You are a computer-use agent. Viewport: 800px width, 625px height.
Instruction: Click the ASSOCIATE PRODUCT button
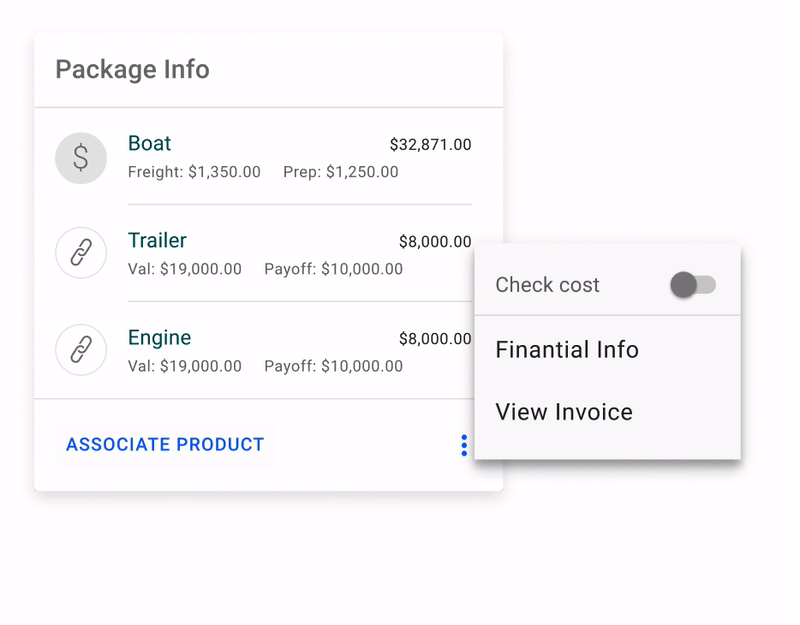[x=164, y=444]
